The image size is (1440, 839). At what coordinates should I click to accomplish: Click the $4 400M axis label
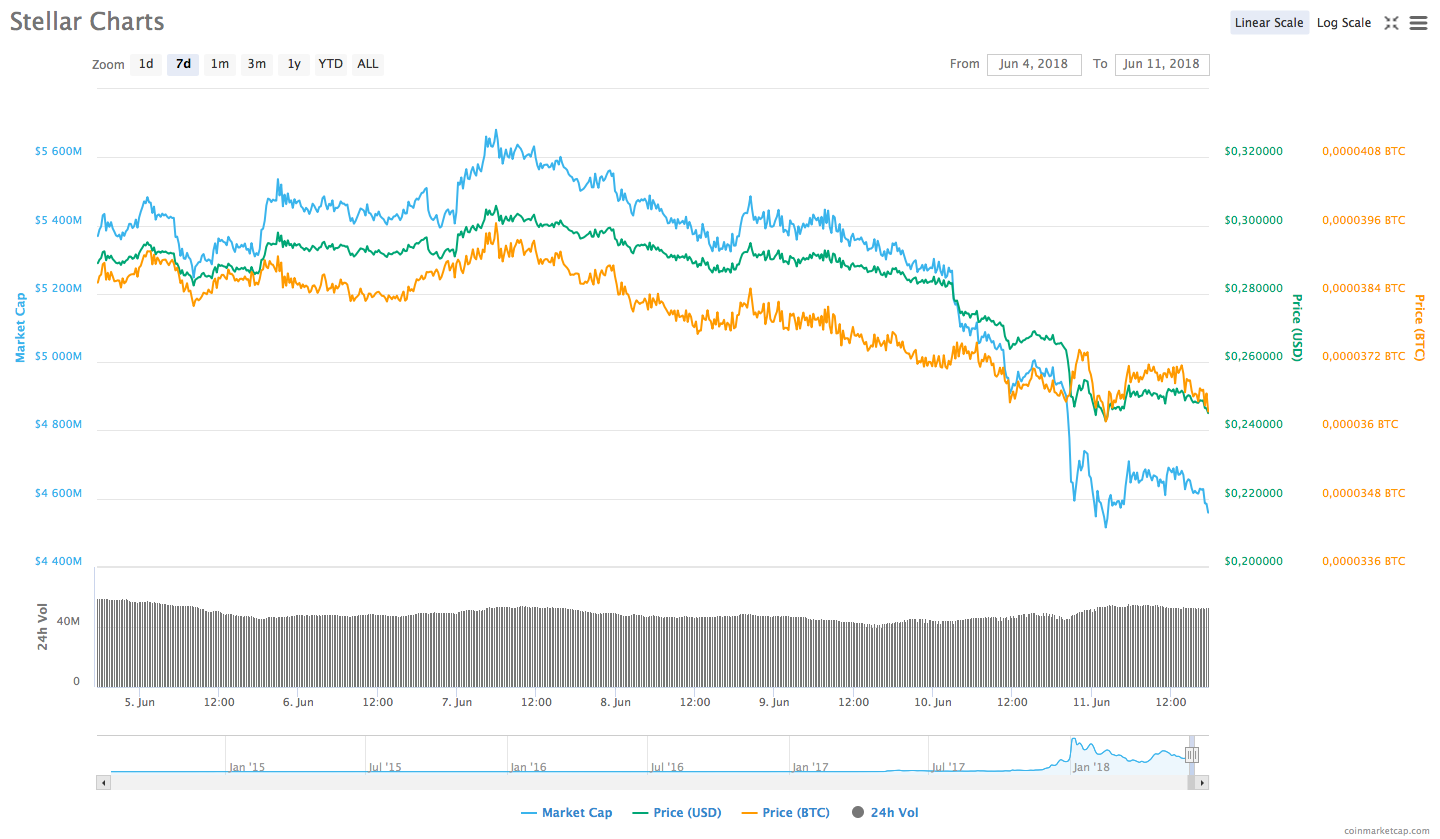point(58,562)
